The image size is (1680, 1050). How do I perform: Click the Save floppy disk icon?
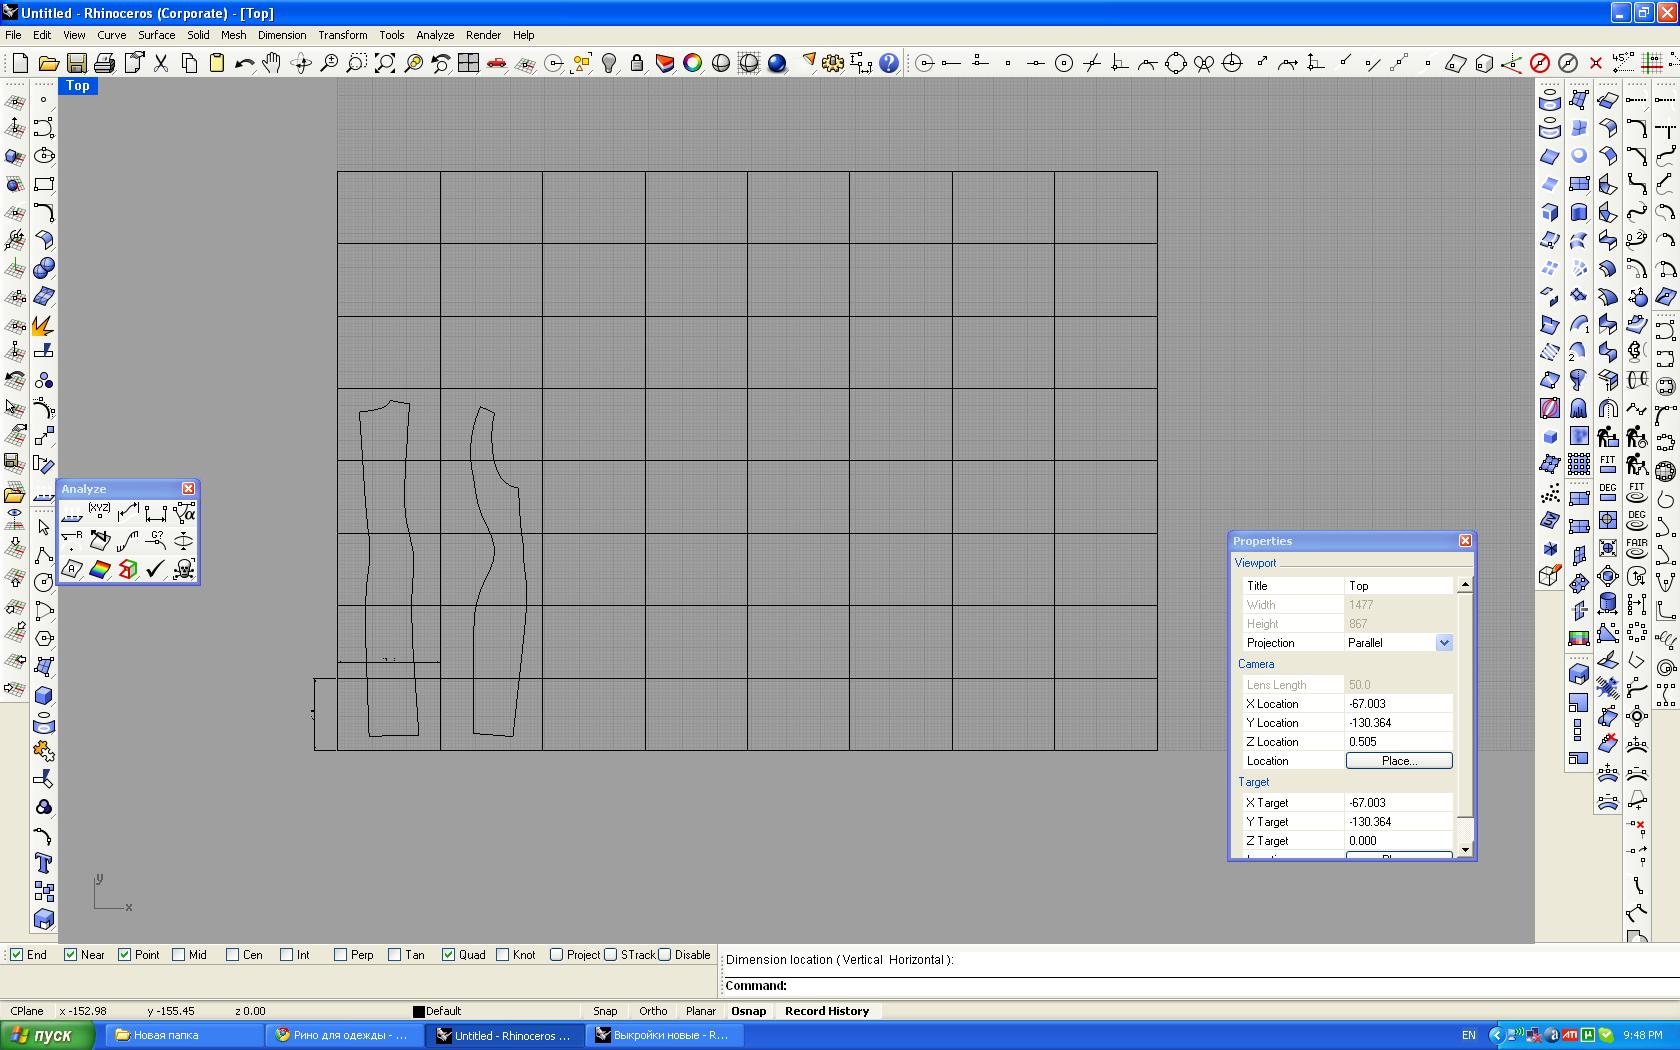(76, 63)
